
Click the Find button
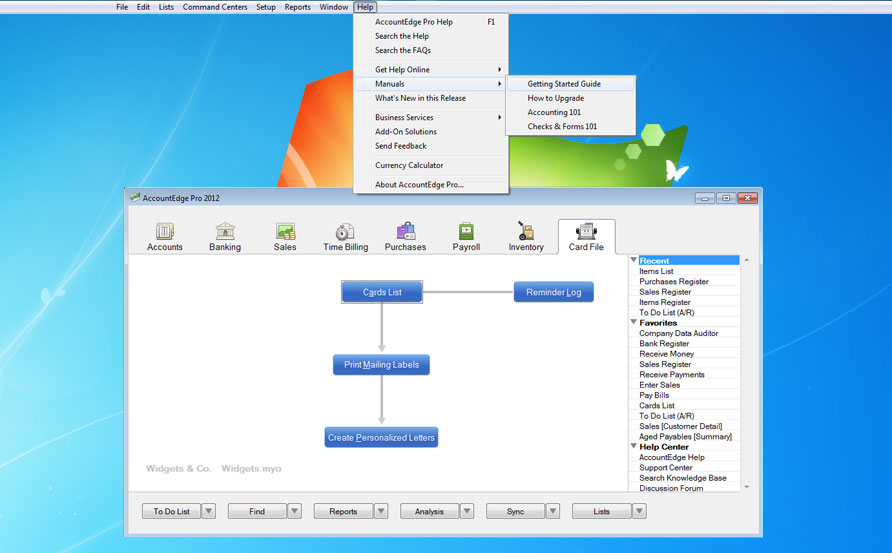[257, 511]
